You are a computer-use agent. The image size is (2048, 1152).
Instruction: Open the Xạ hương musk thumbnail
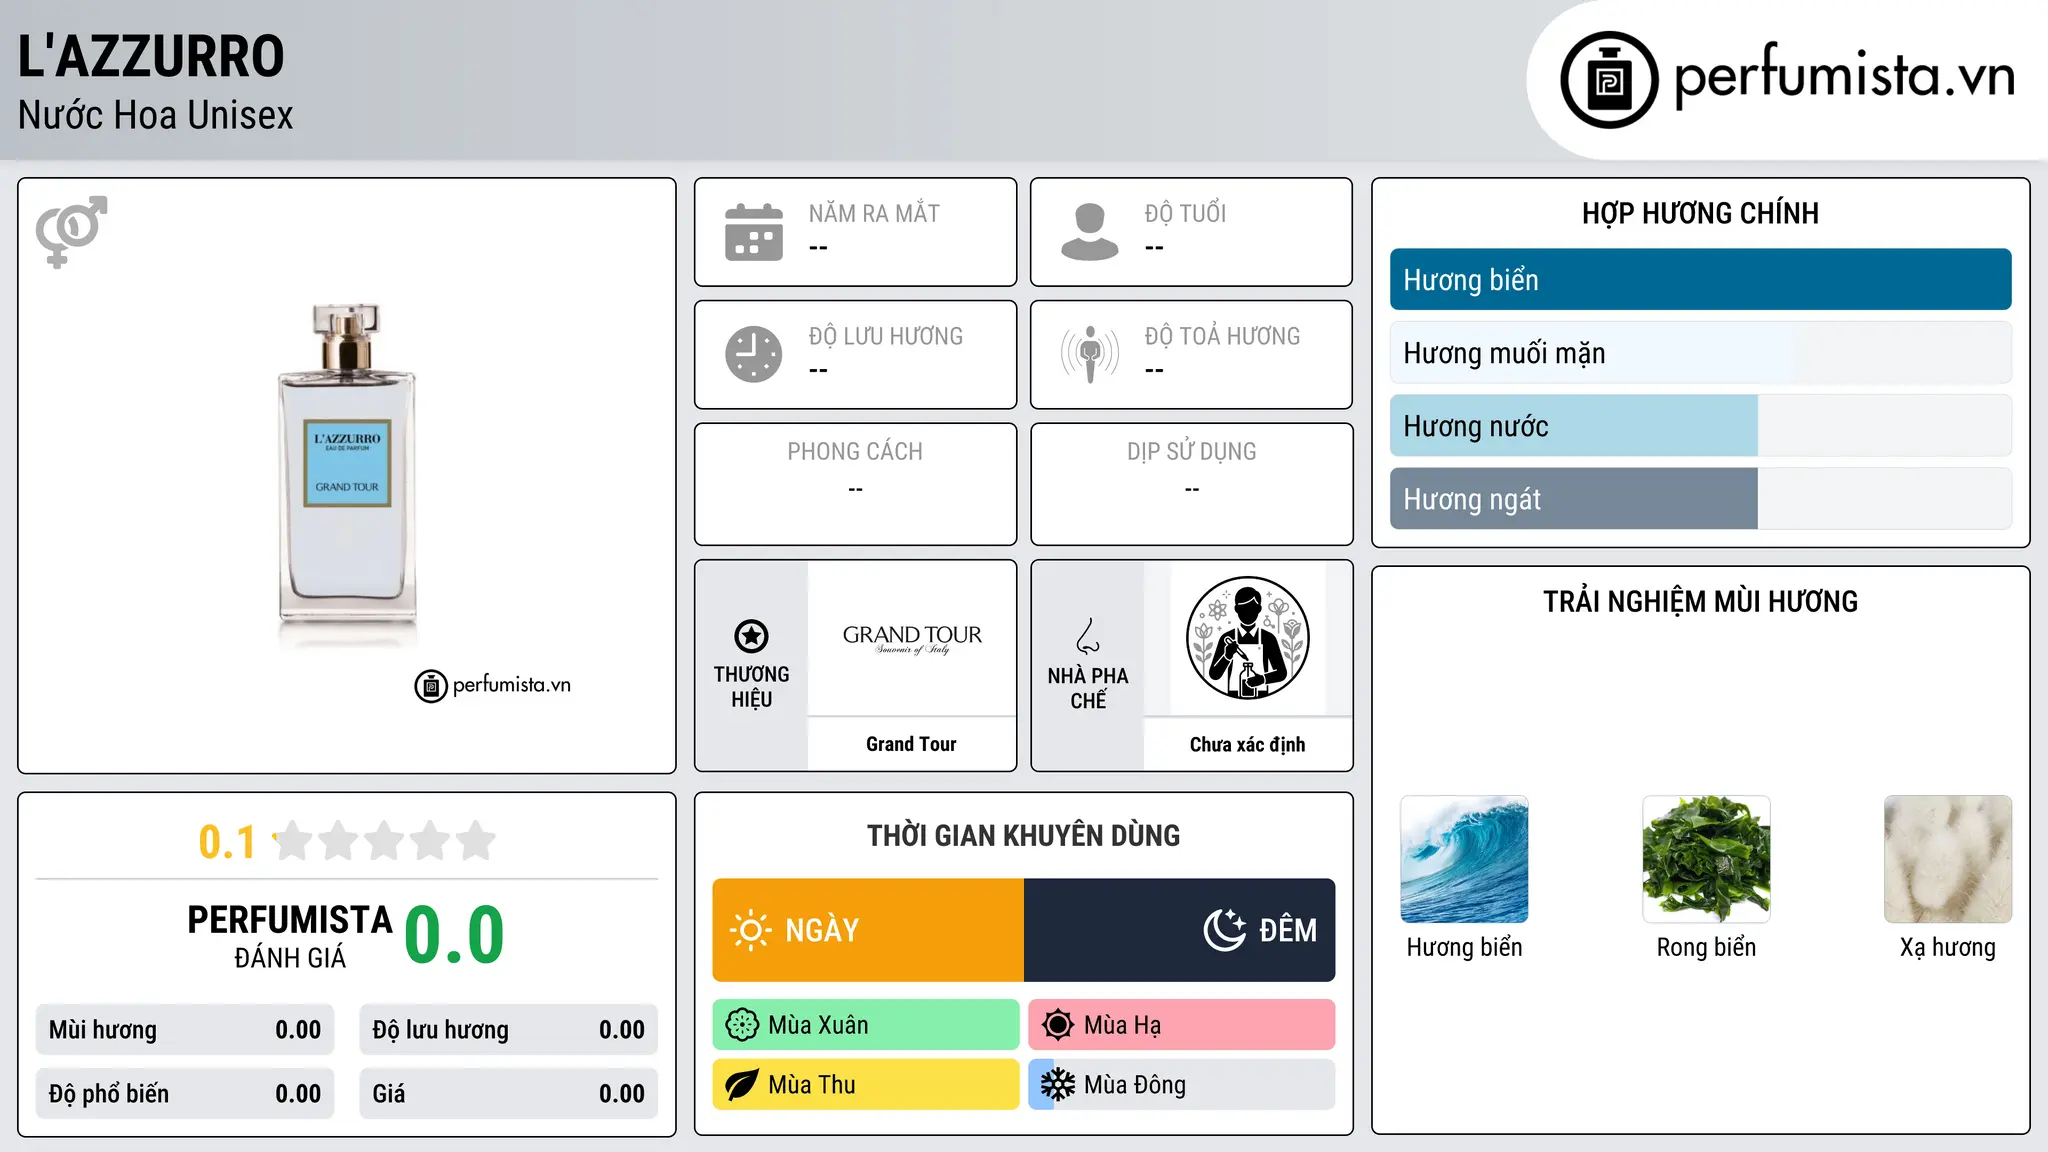click(1948, 859)
